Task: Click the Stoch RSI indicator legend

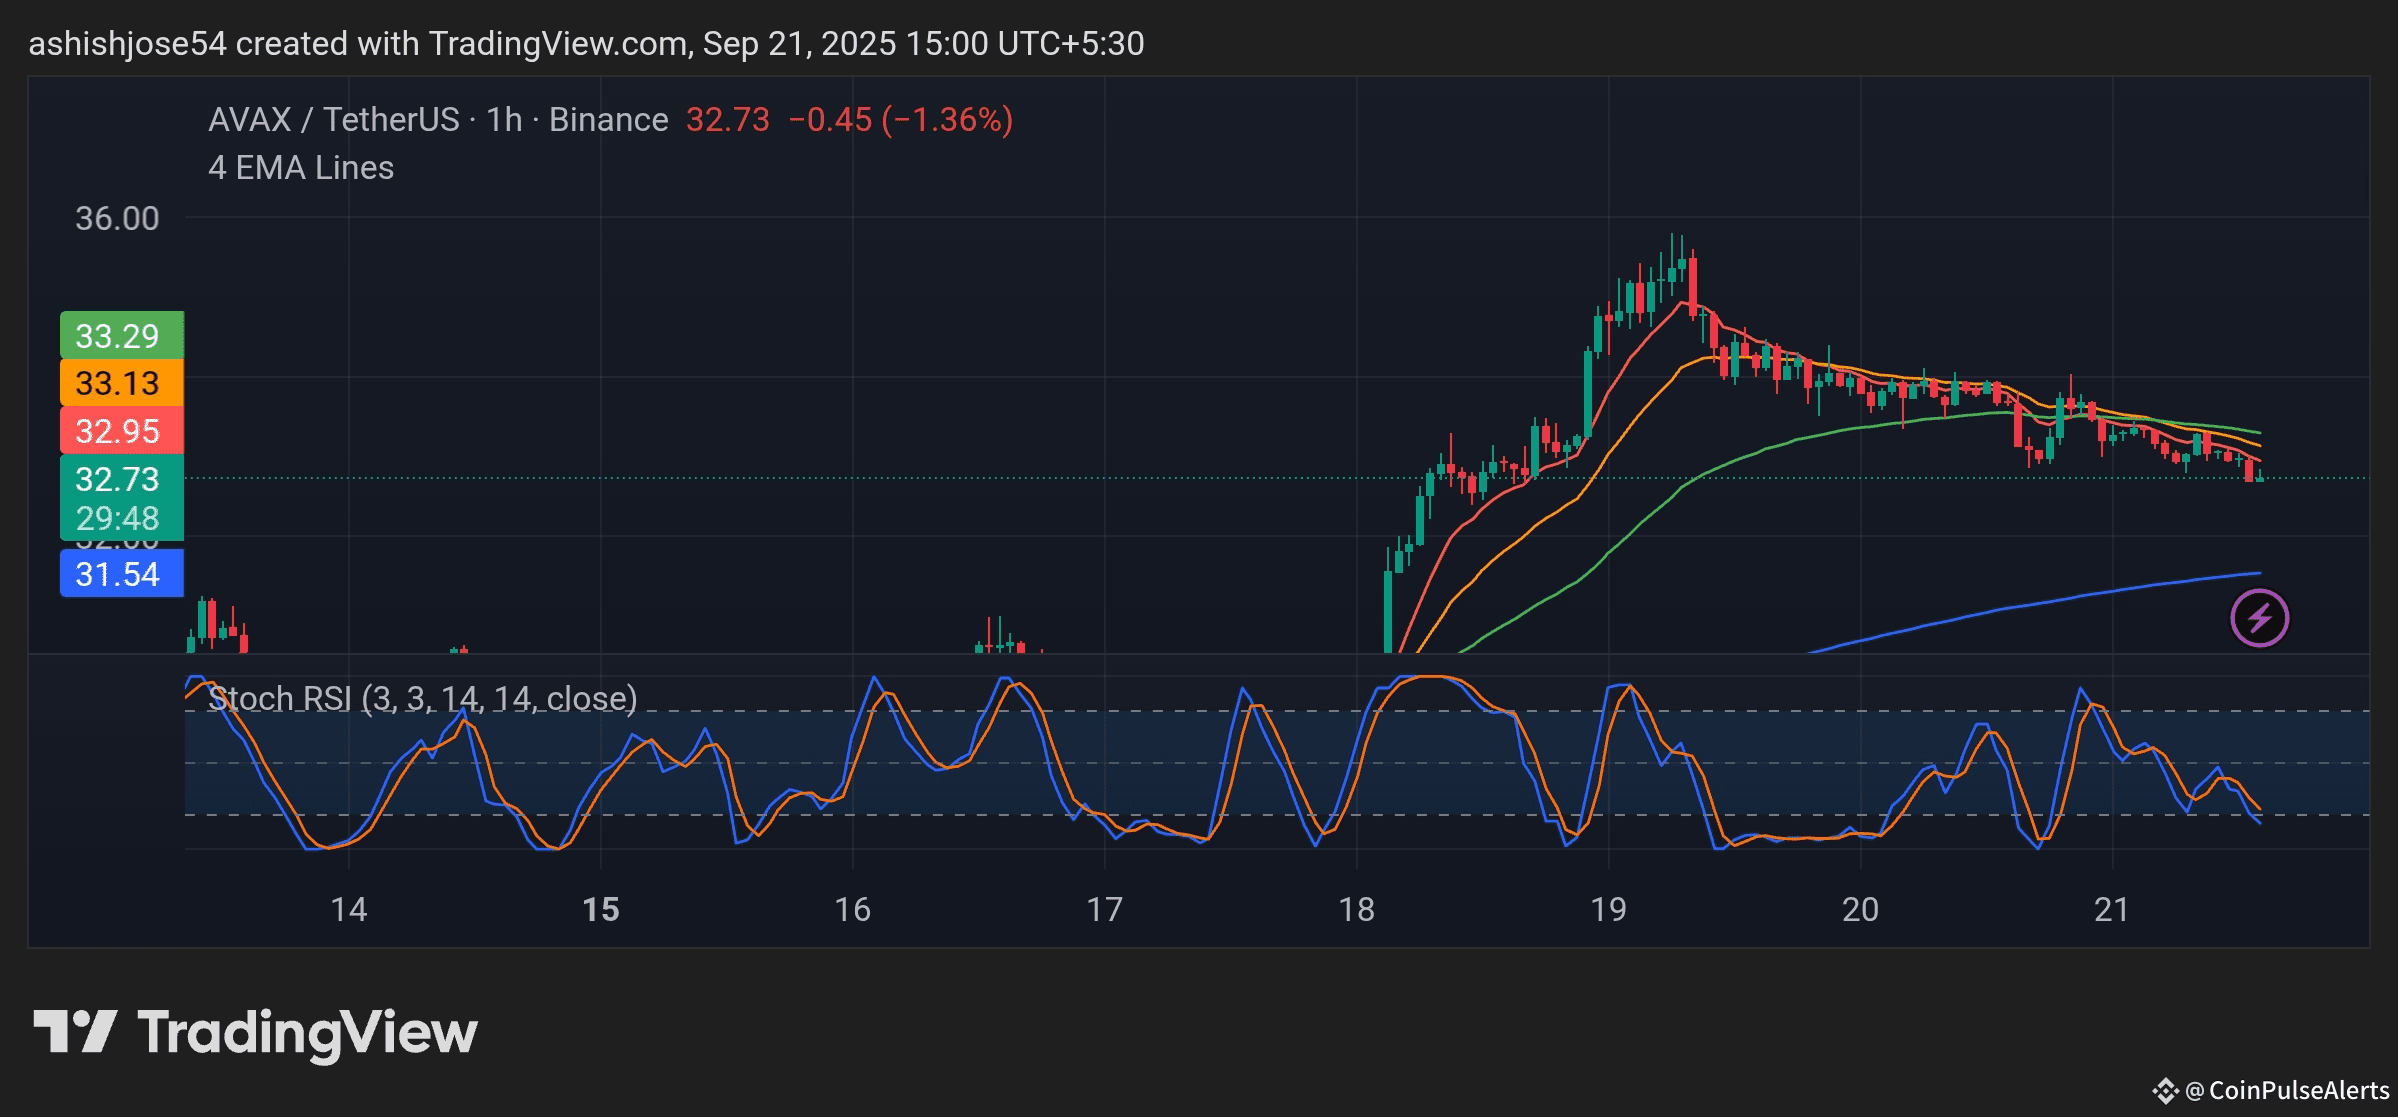Action: coord(422,698)
